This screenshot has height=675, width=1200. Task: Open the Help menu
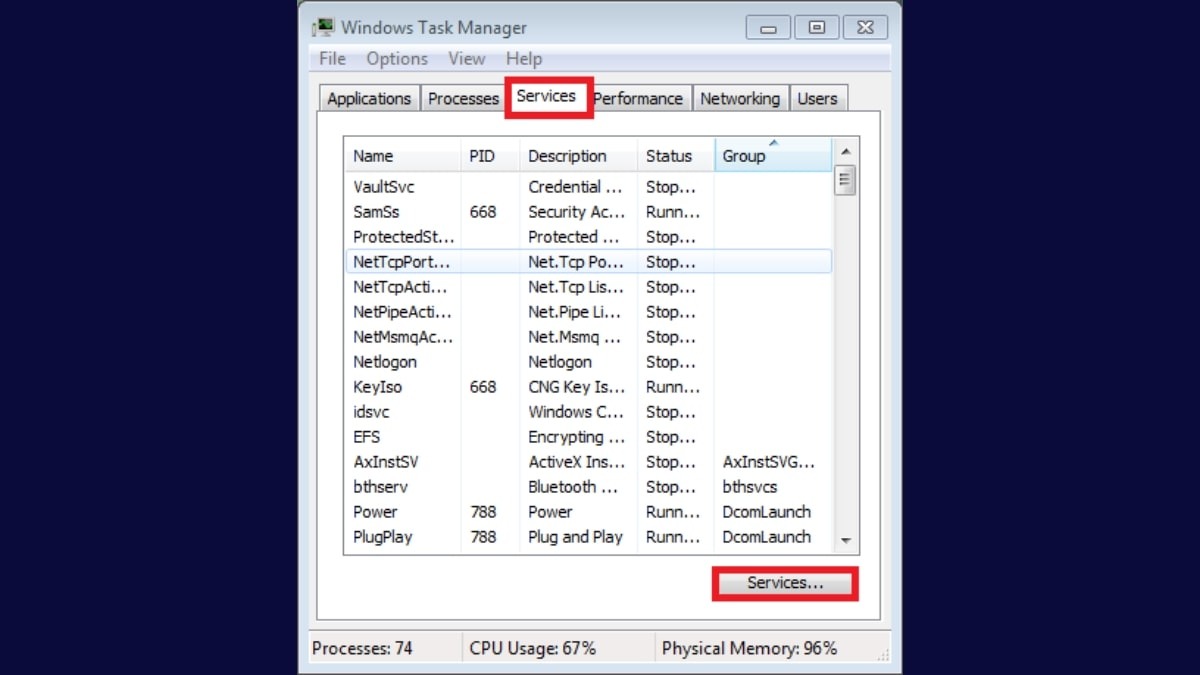click(524, 59)
